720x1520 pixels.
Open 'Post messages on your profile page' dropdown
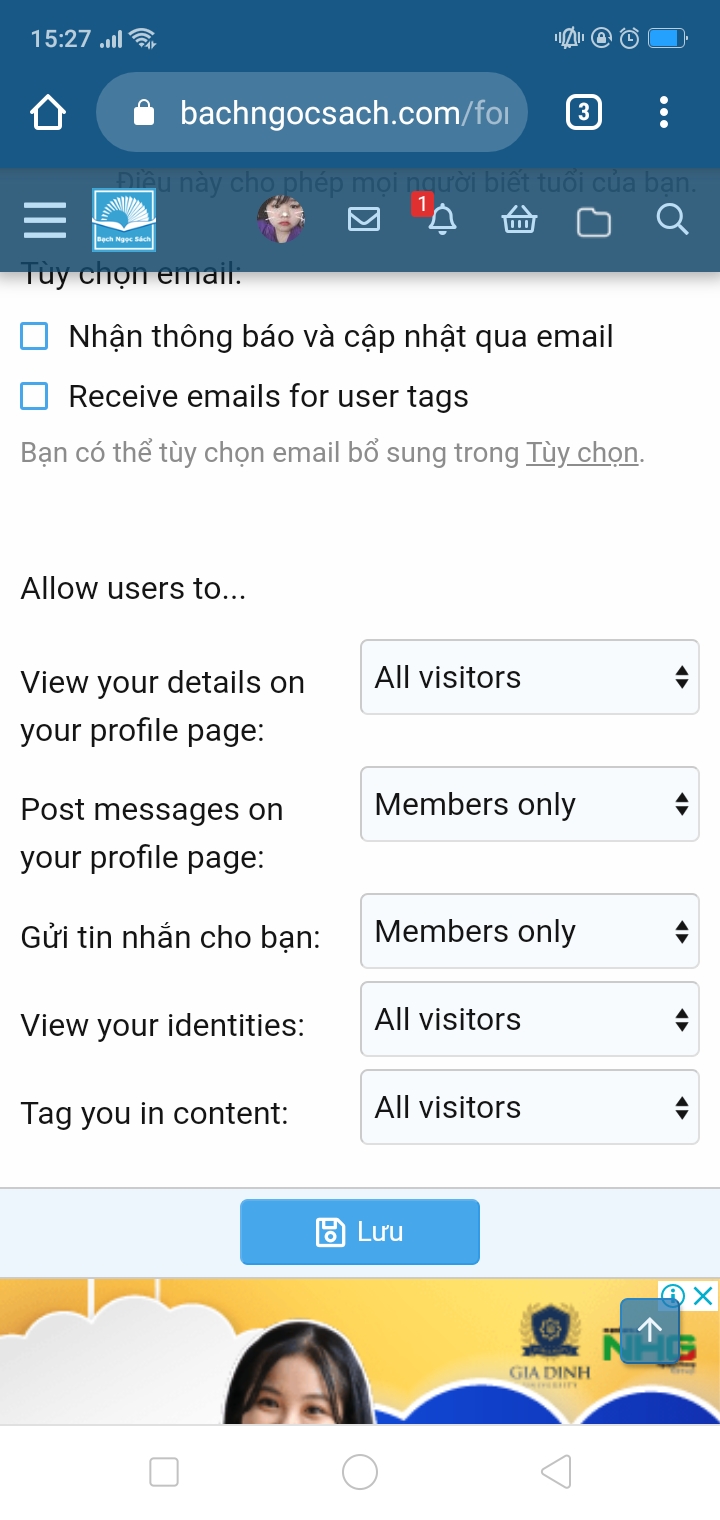[529, 805]
